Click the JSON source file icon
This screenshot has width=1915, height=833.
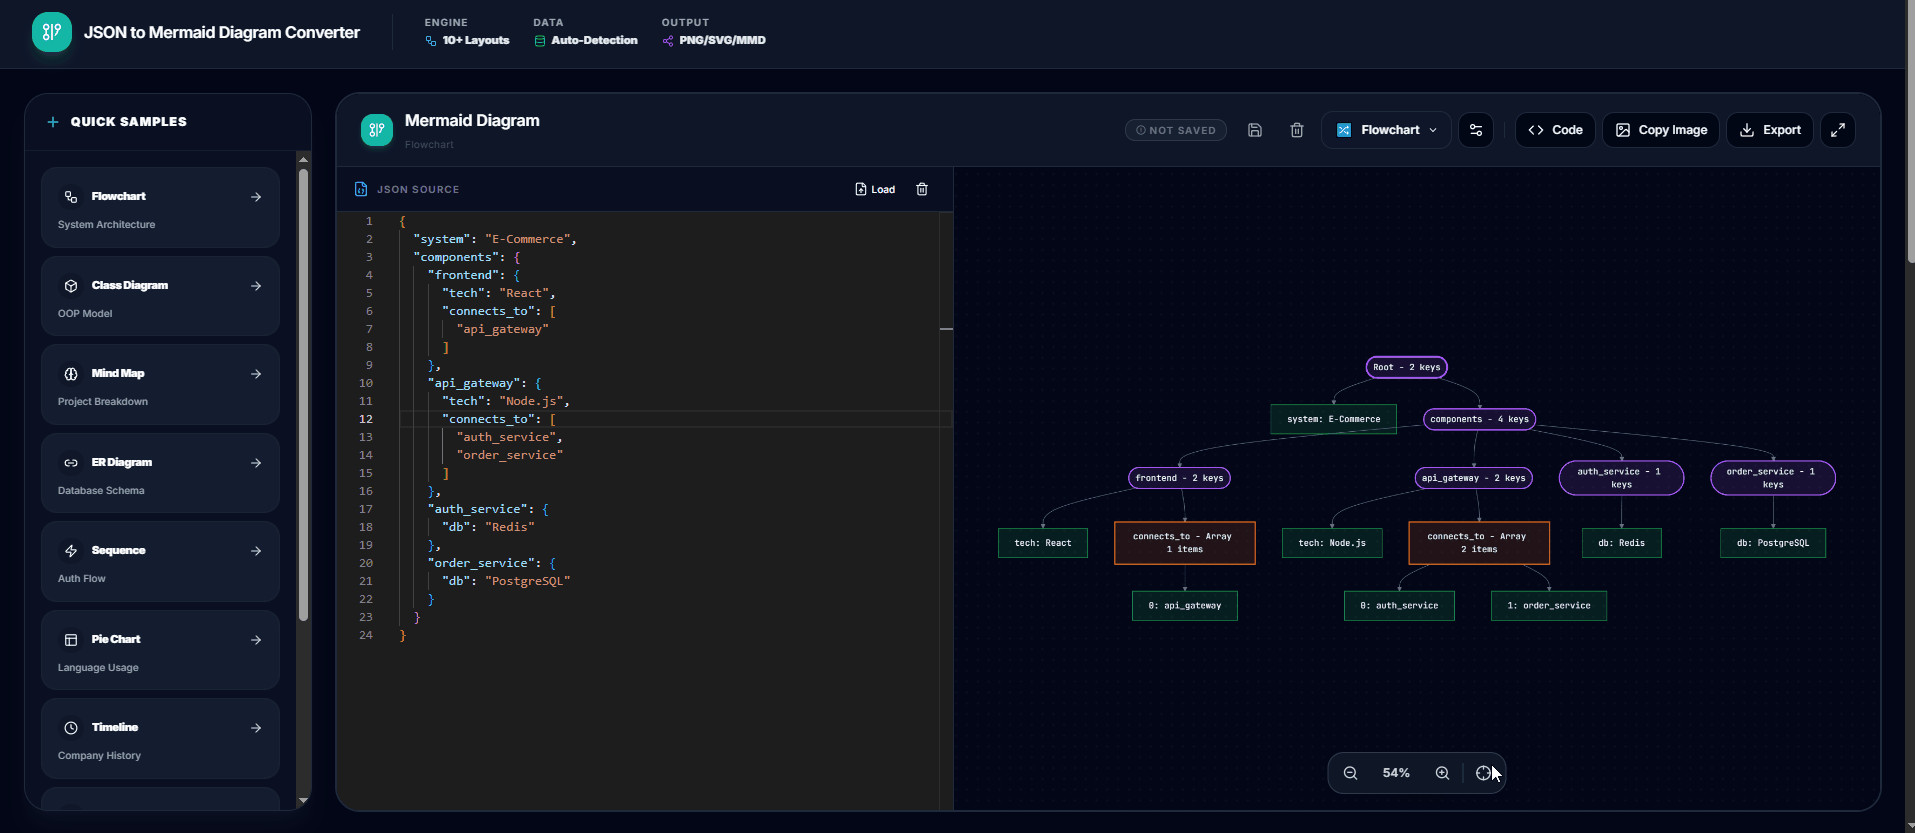coord(361,189)
